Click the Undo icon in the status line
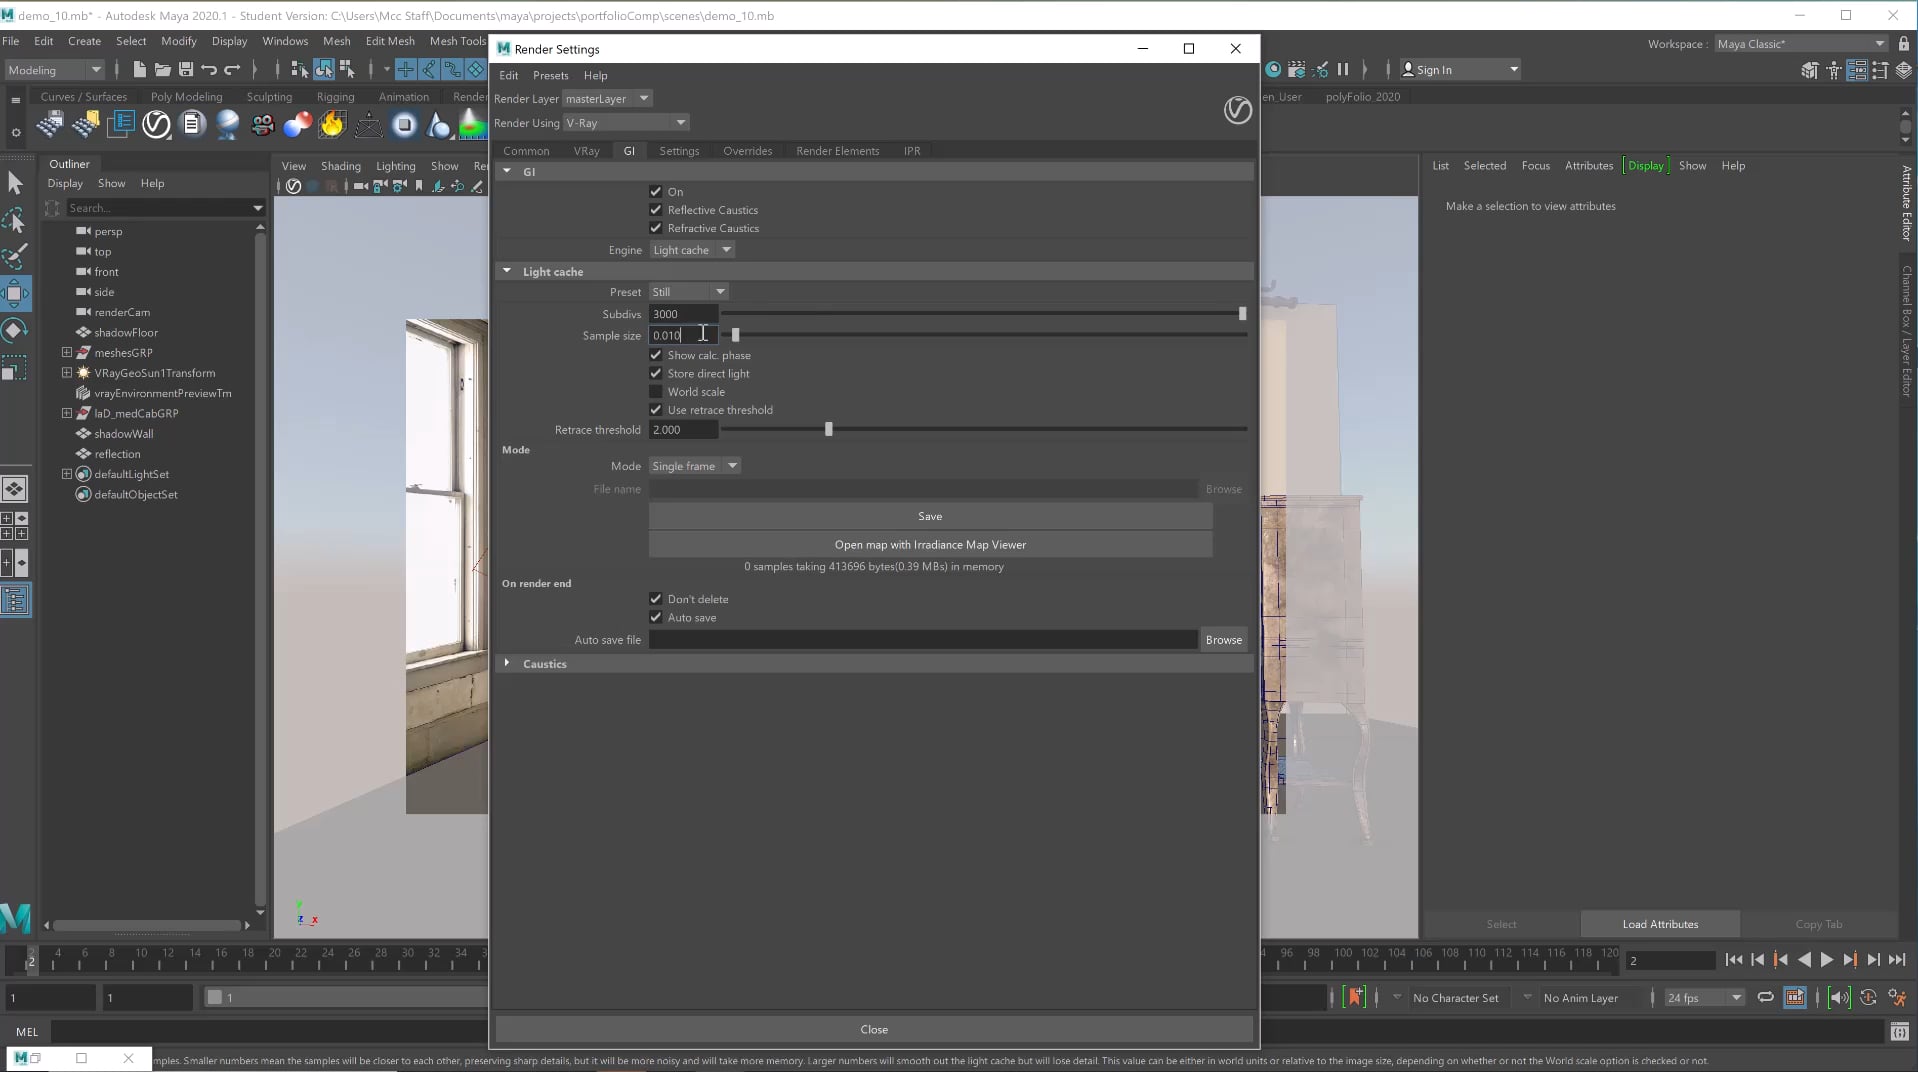1918x1072 pixels. click(x=209, y=69)
